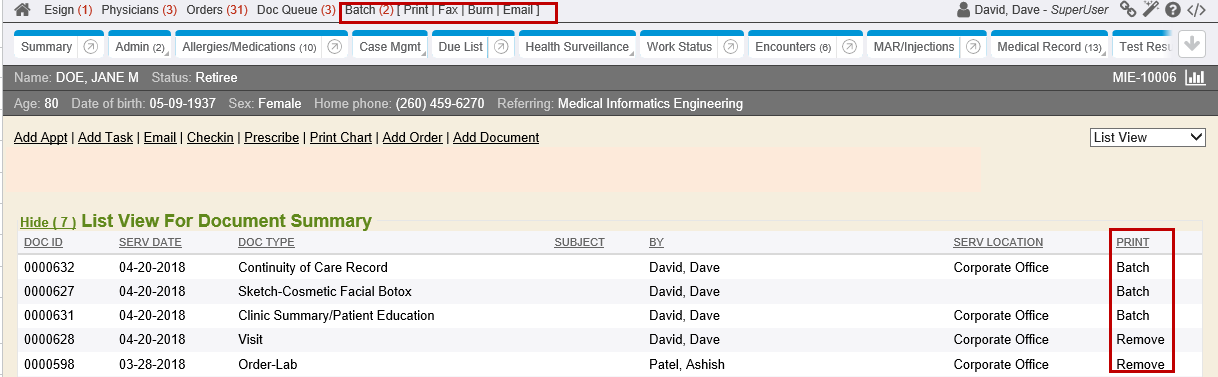Open the Doc Queue
The image size is (1218, 377).
pyautogui.click(x=296, y=10)
